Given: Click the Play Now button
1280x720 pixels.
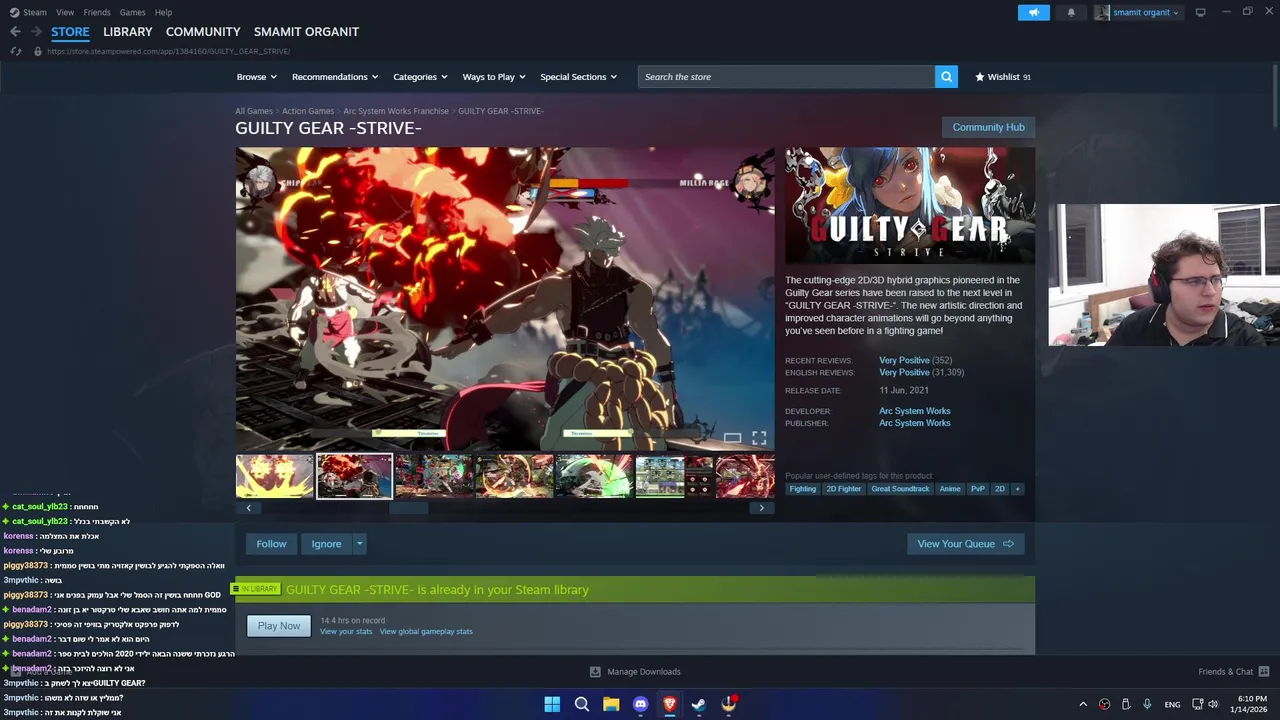Looking at the screenshot, I should point(279,626).
